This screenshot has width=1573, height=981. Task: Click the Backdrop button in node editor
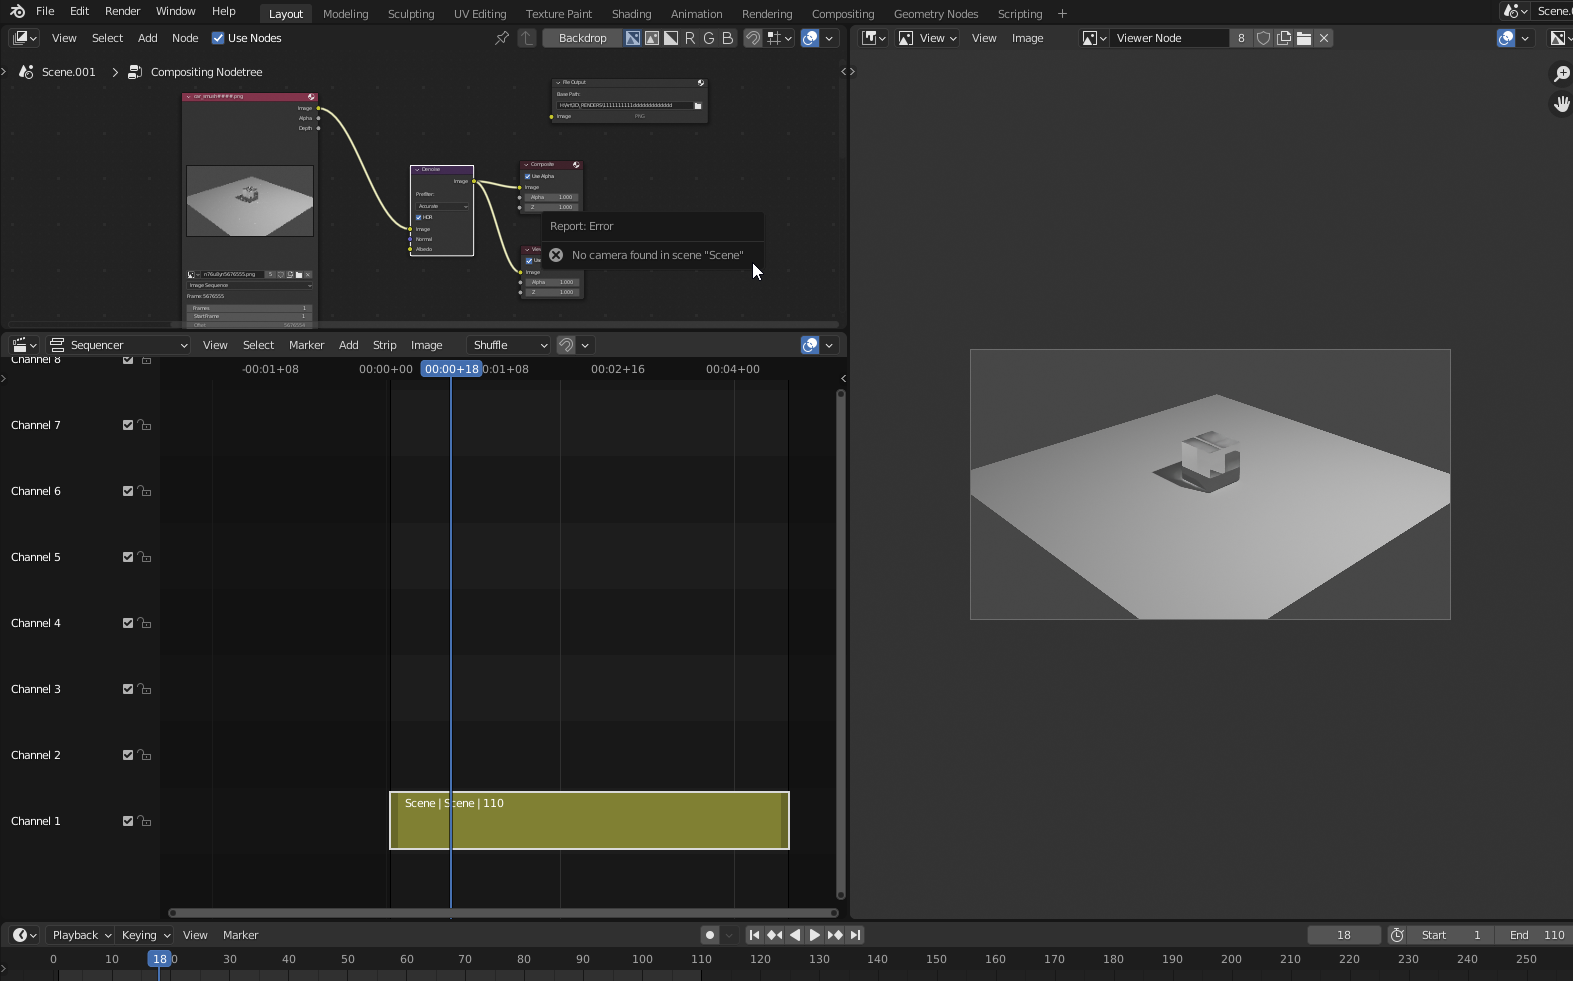coord(582,38)
